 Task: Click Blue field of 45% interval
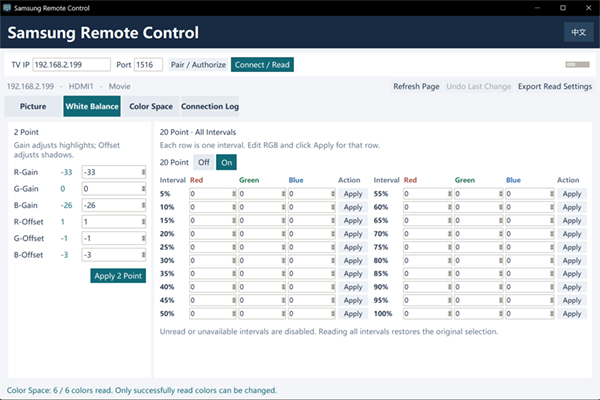(312, 300)
